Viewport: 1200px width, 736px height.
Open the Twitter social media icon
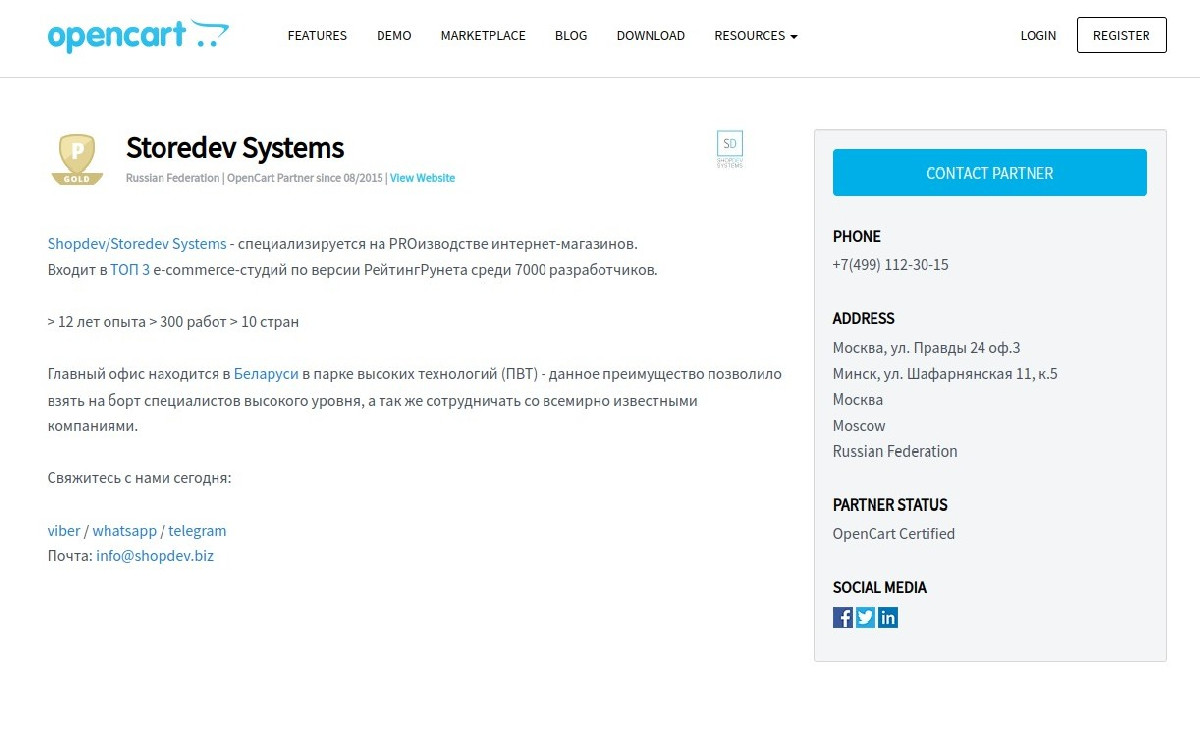[x=866, y=617]
